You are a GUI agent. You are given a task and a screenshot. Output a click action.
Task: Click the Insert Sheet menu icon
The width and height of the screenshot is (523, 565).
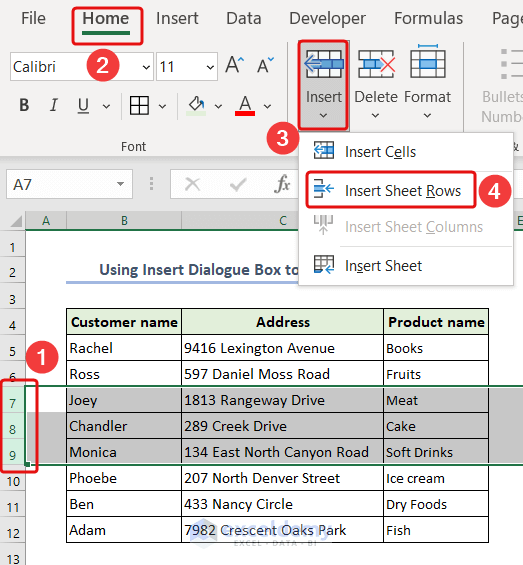click(324, 265)
